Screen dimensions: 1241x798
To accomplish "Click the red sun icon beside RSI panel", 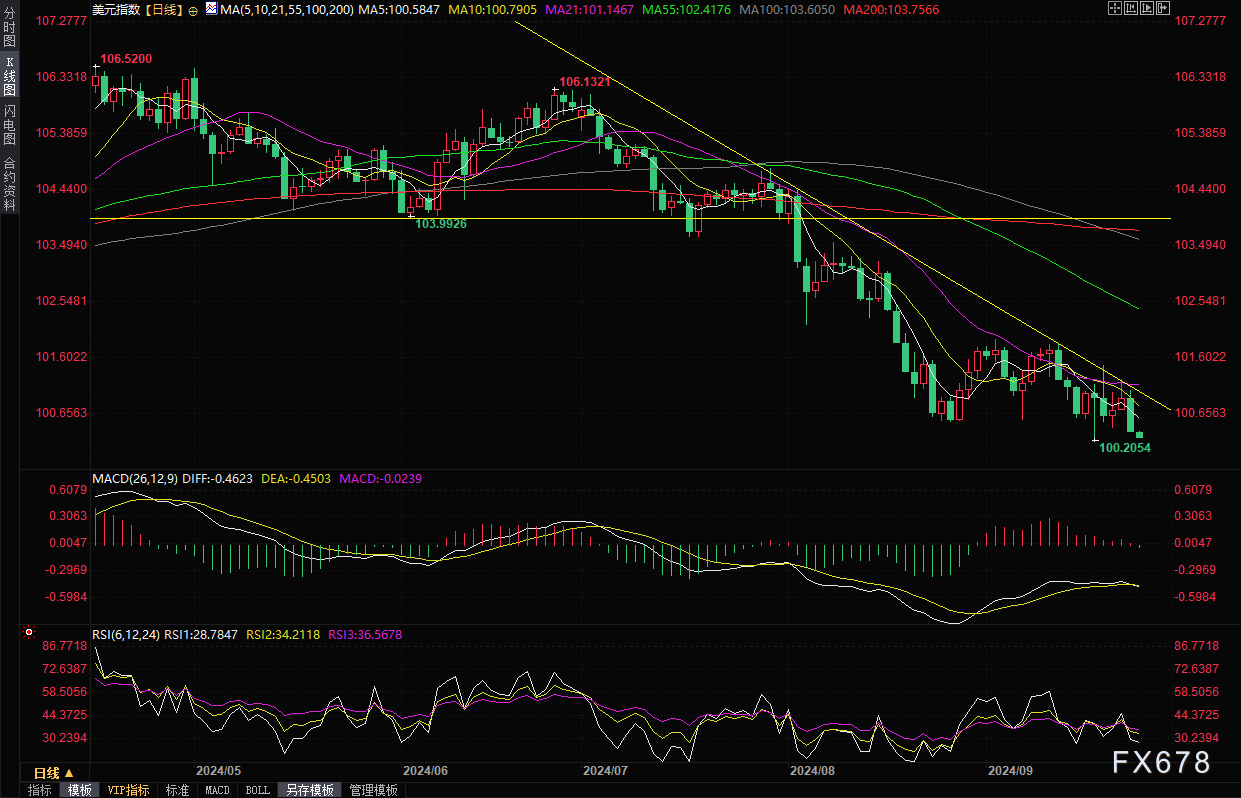I will pos(28,633).
